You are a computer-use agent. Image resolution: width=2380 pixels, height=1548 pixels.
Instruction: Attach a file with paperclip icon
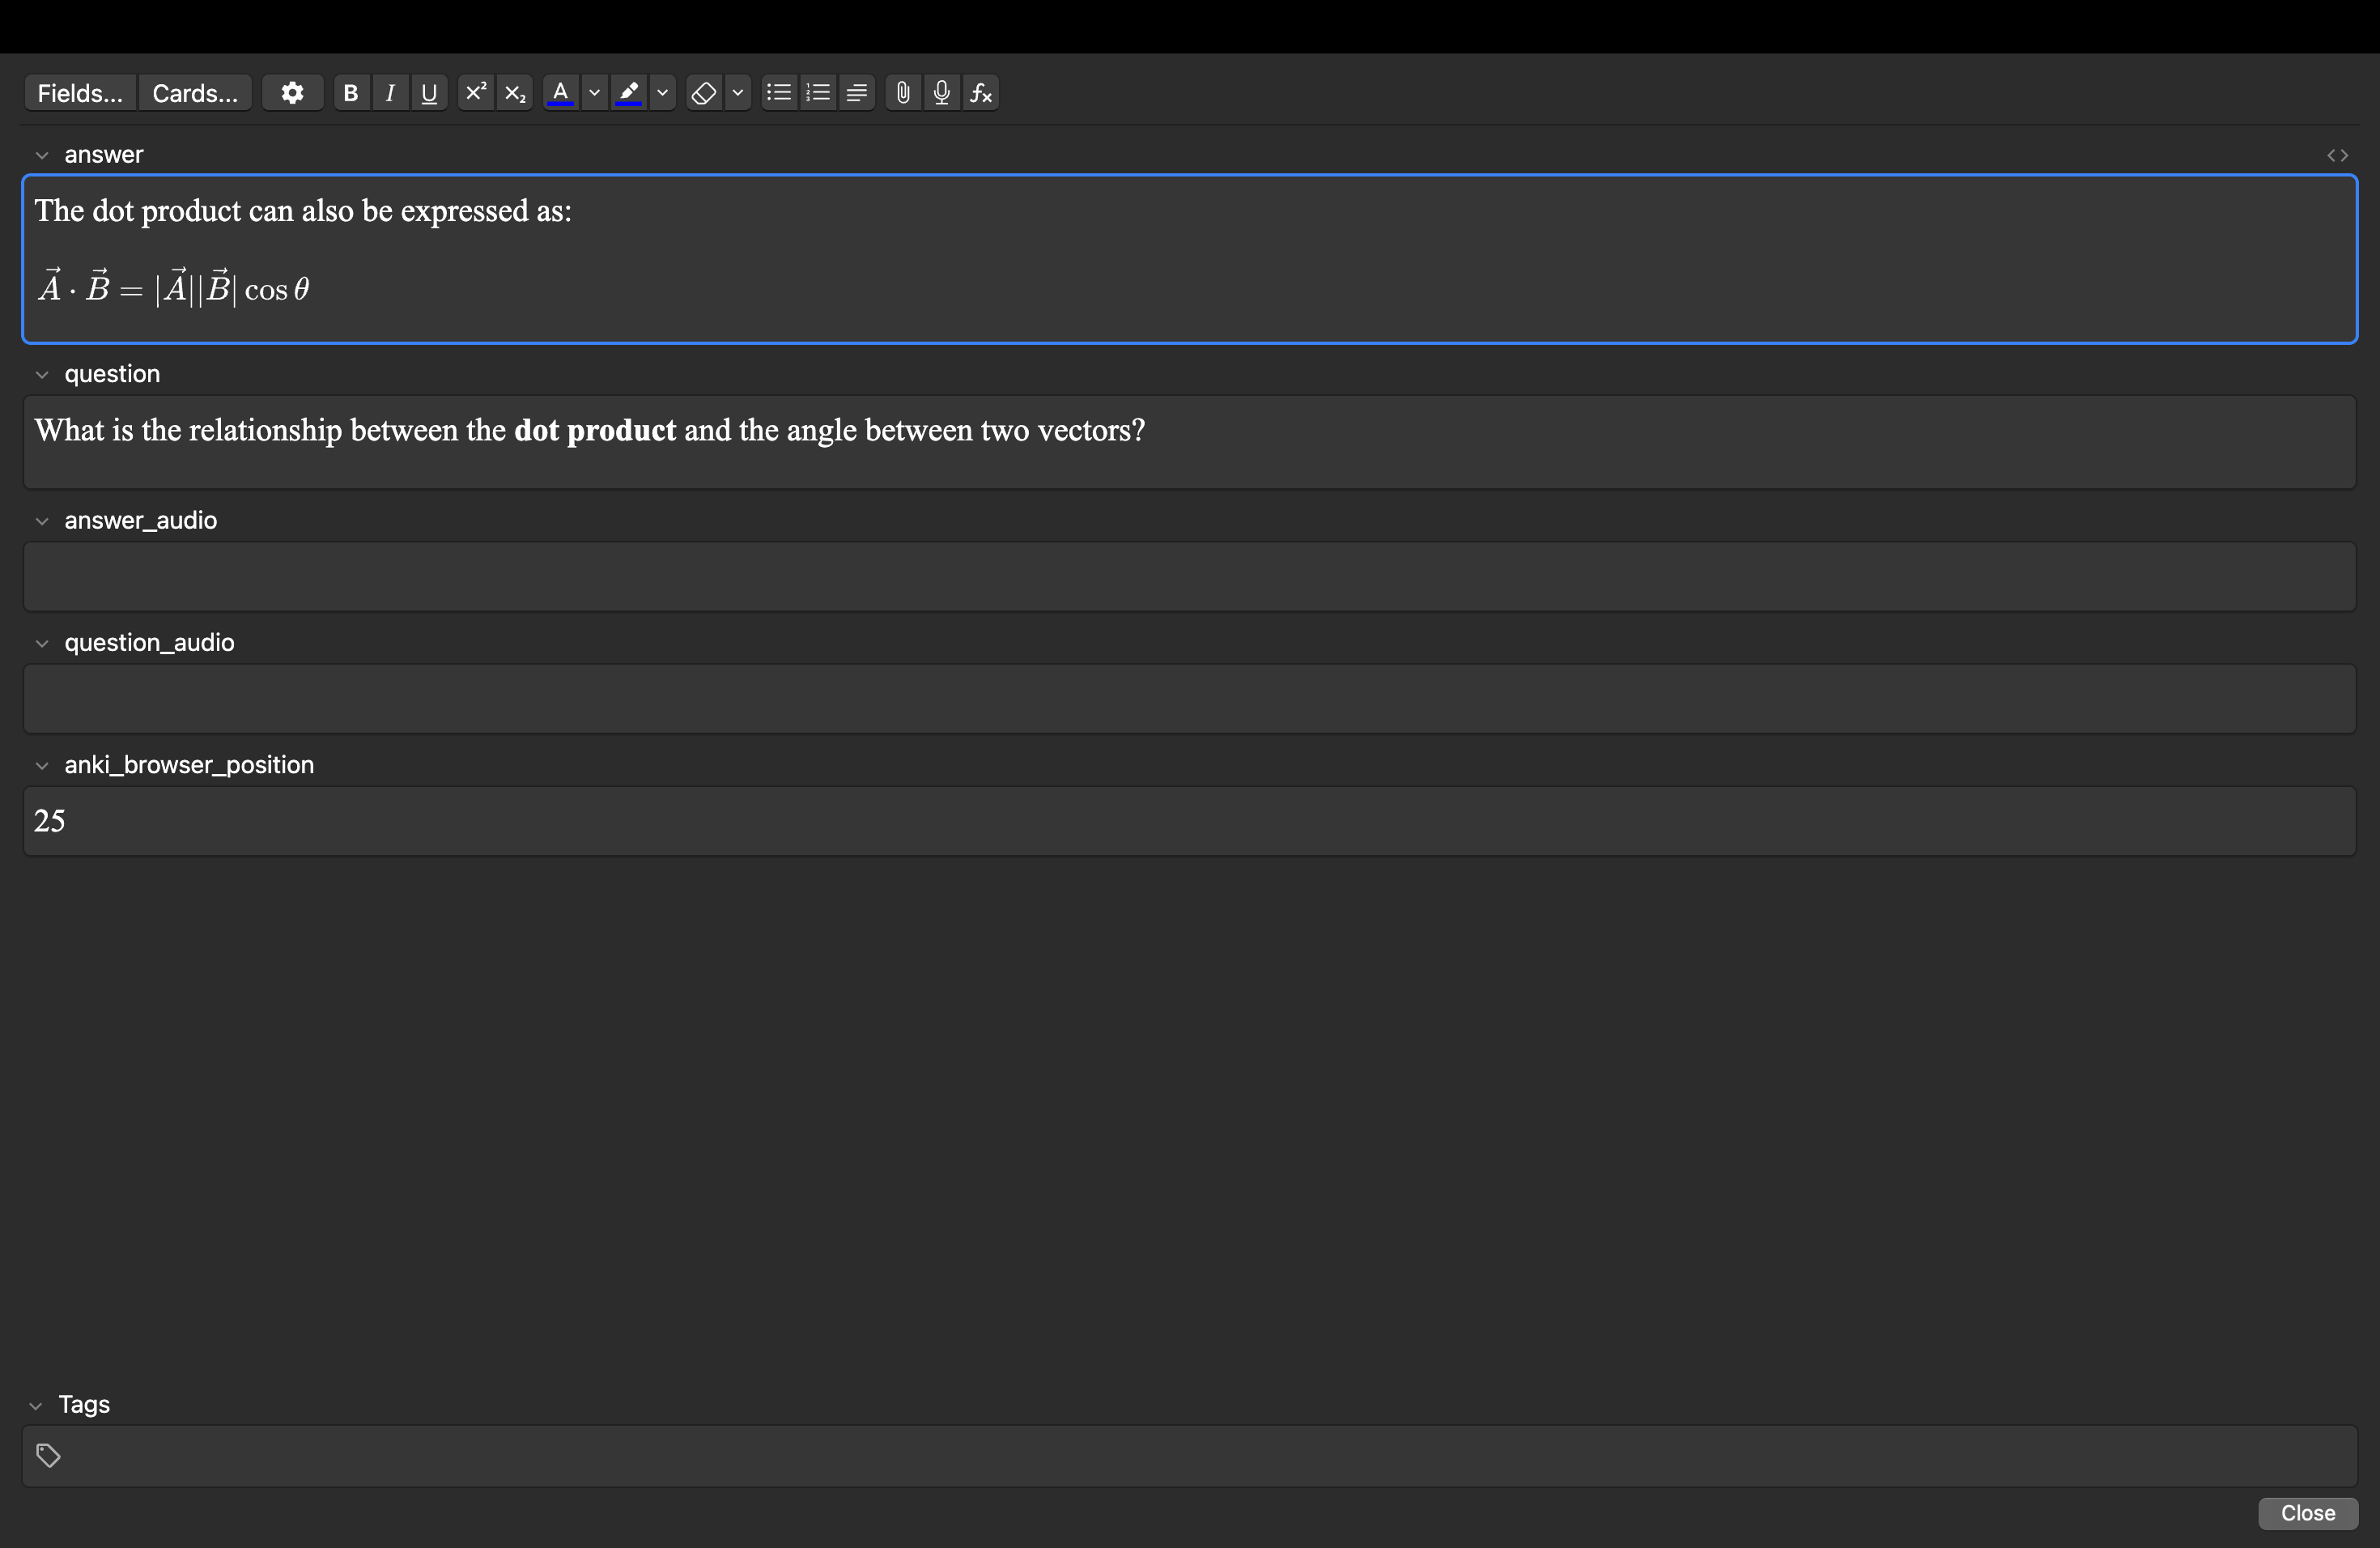coord(903,93)
